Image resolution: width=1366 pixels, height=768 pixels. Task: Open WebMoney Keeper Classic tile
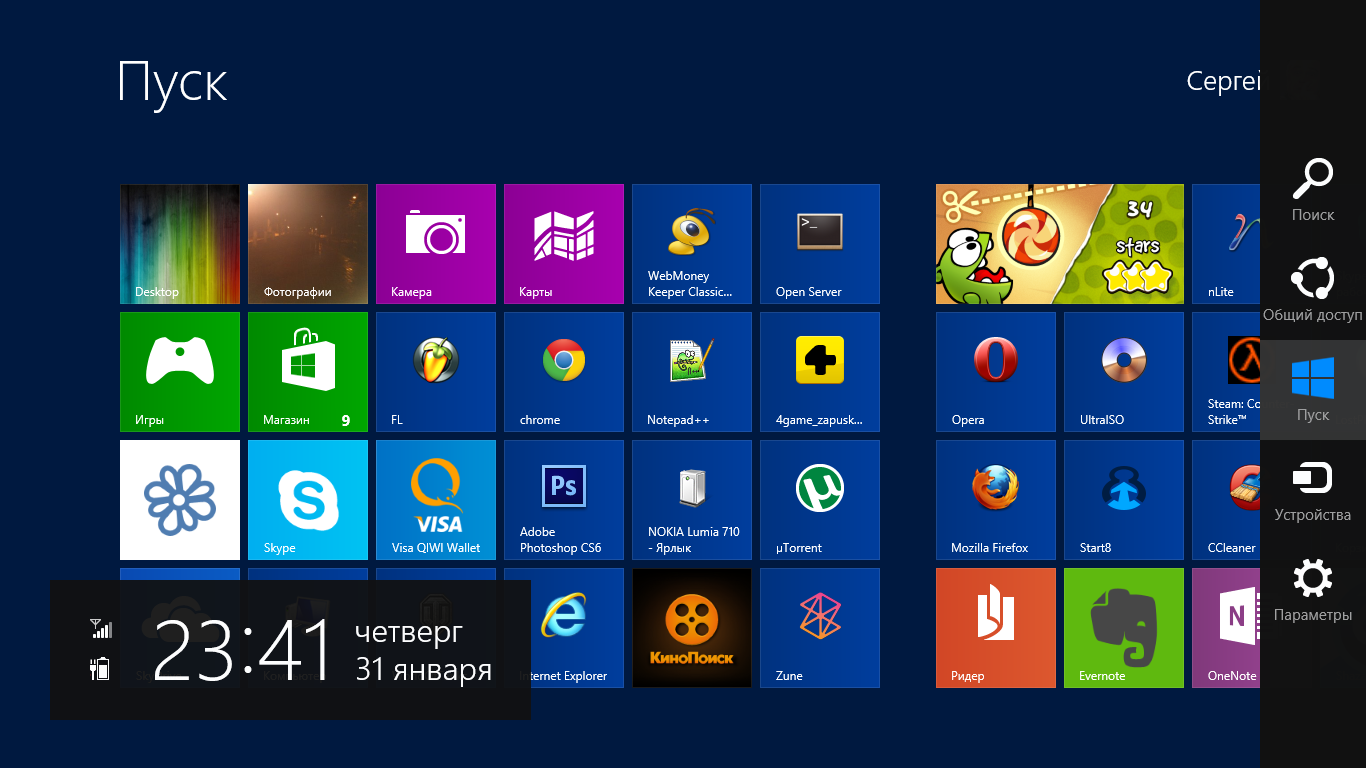(691, 243)
